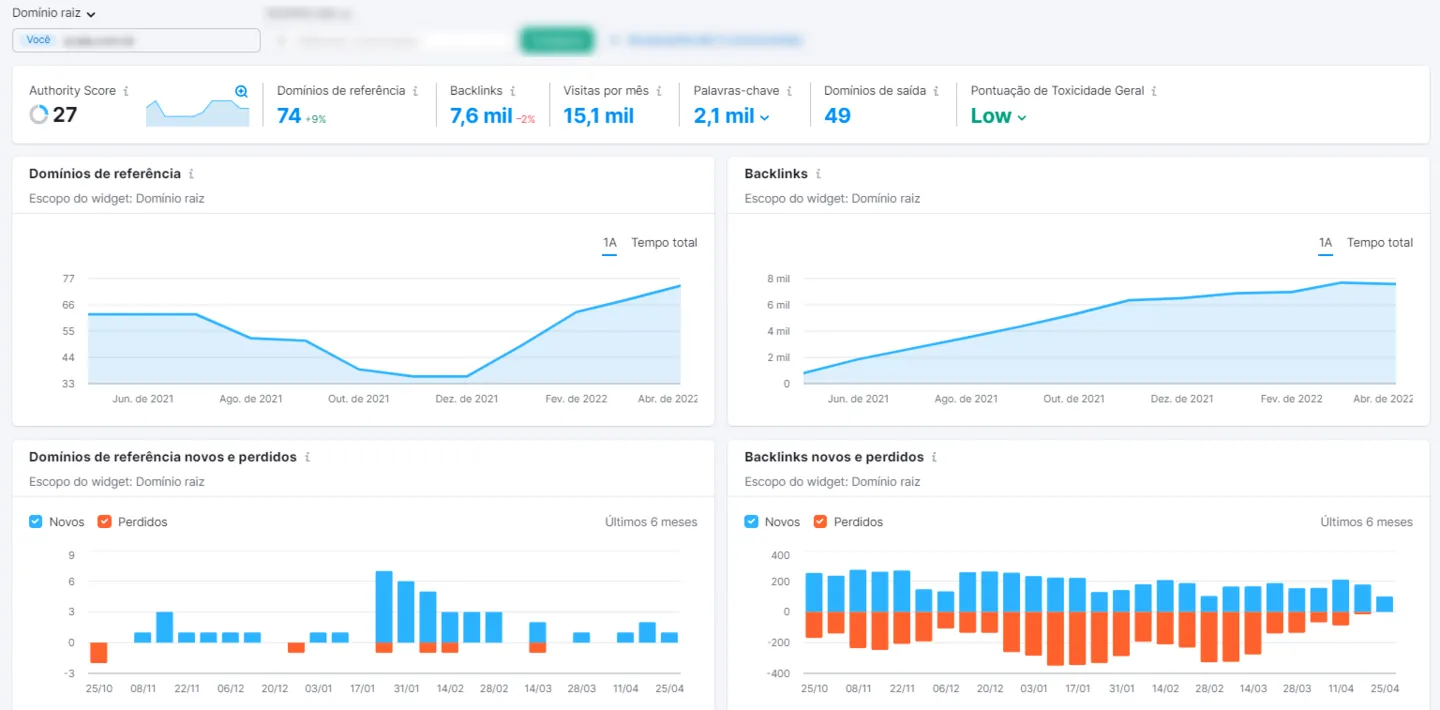
Task: Click info icon beside Pontuação de Toxicidade Geral
Action: tap(1154, 91)
